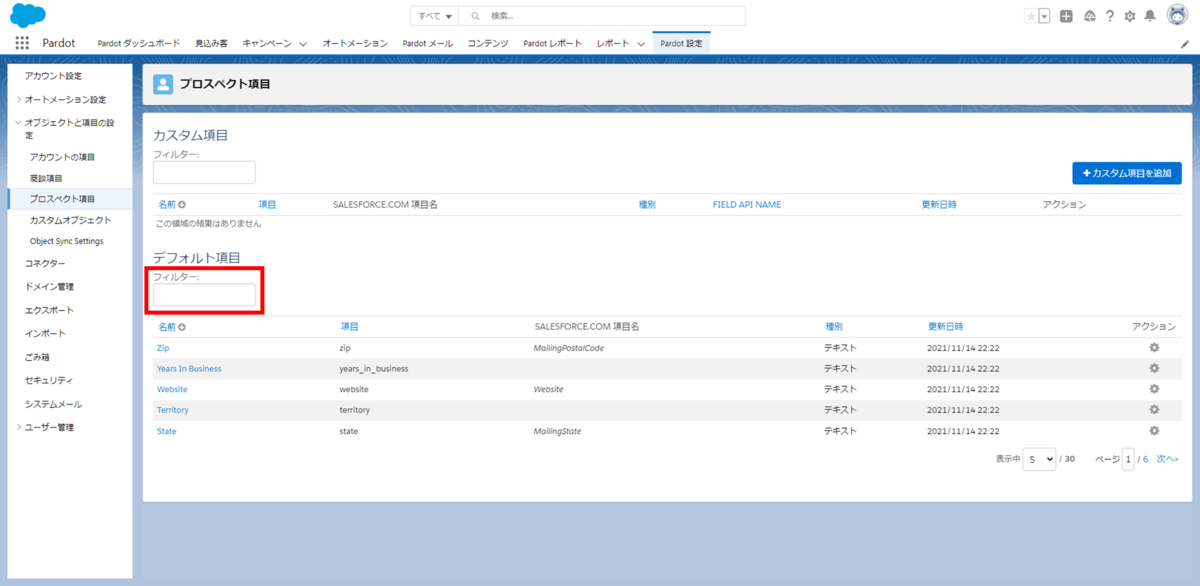Open the gear action for Years In Business

click(1154, 368)
